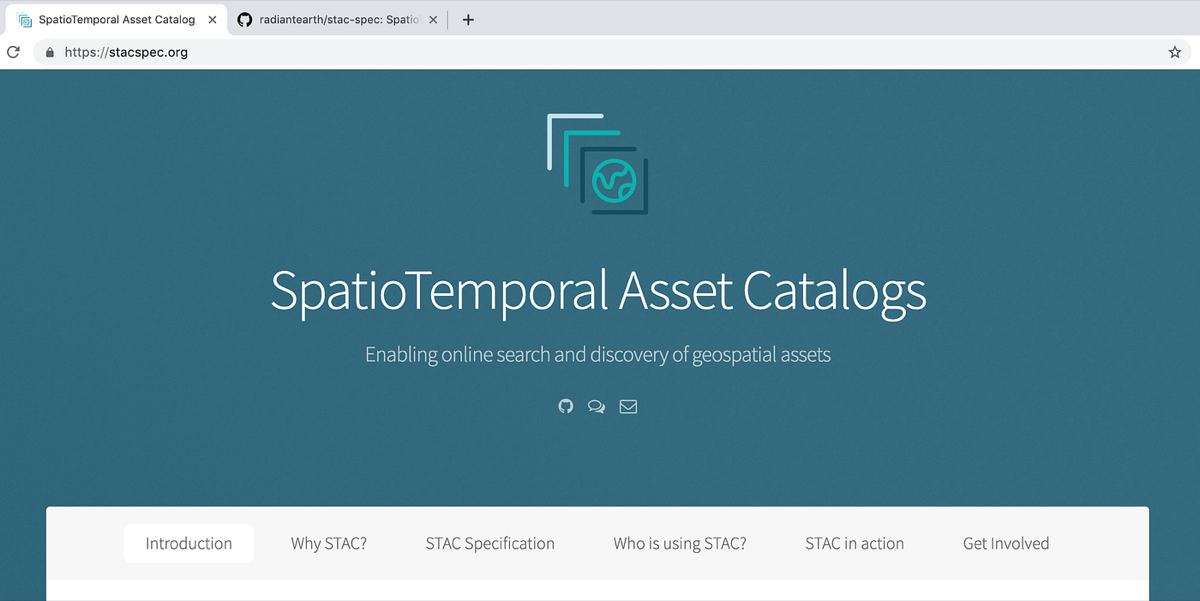Bookmark this page with the star icon
The width and height of the screenshot is (1200, 601).
point(1175,52)
